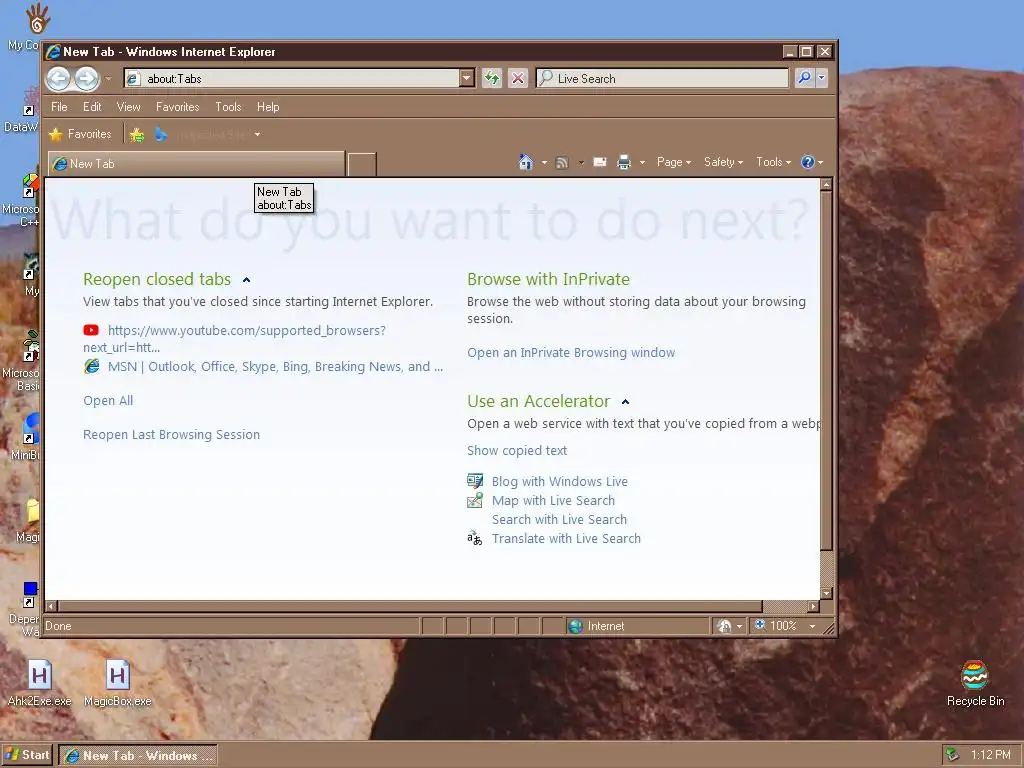Click the browser Forward arrow button
Image resolution: width=1024 pixels, height=768 pixels.
86,79
